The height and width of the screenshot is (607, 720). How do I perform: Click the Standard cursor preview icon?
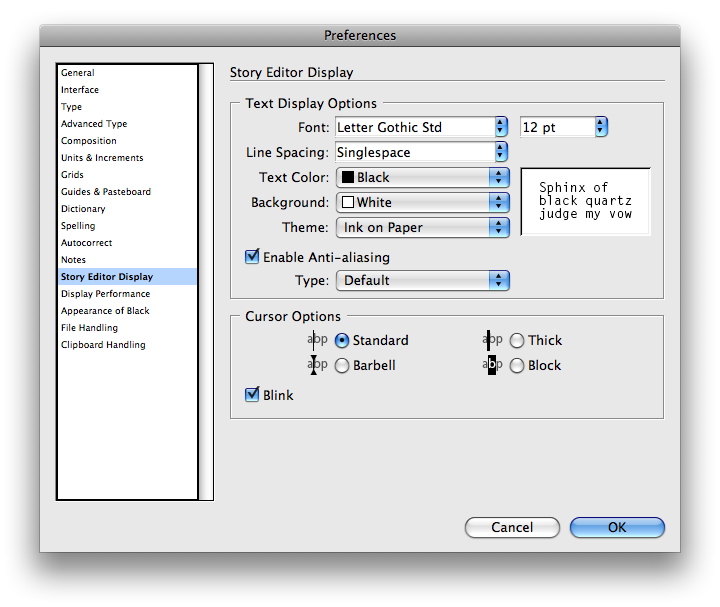click(317, 340)
